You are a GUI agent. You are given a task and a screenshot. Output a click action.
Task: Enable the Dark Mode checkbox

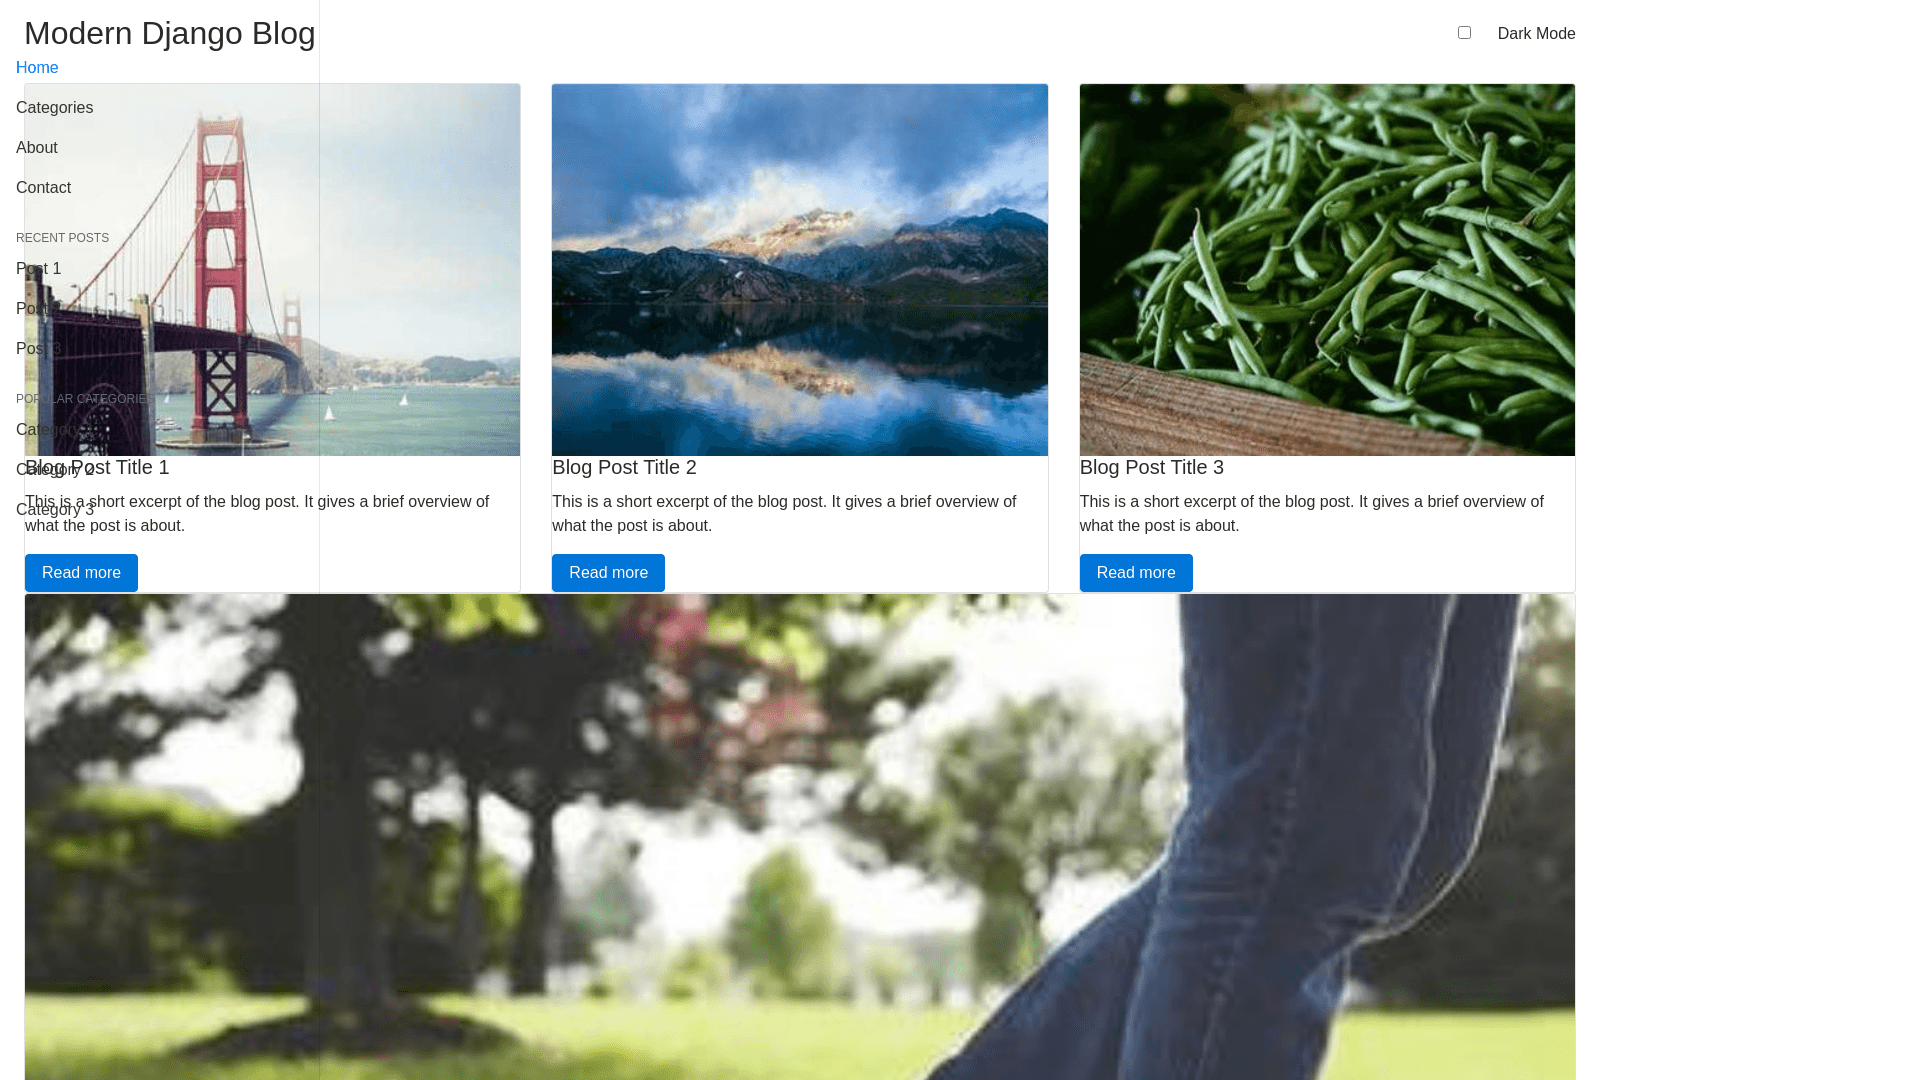click(1464, 33)
